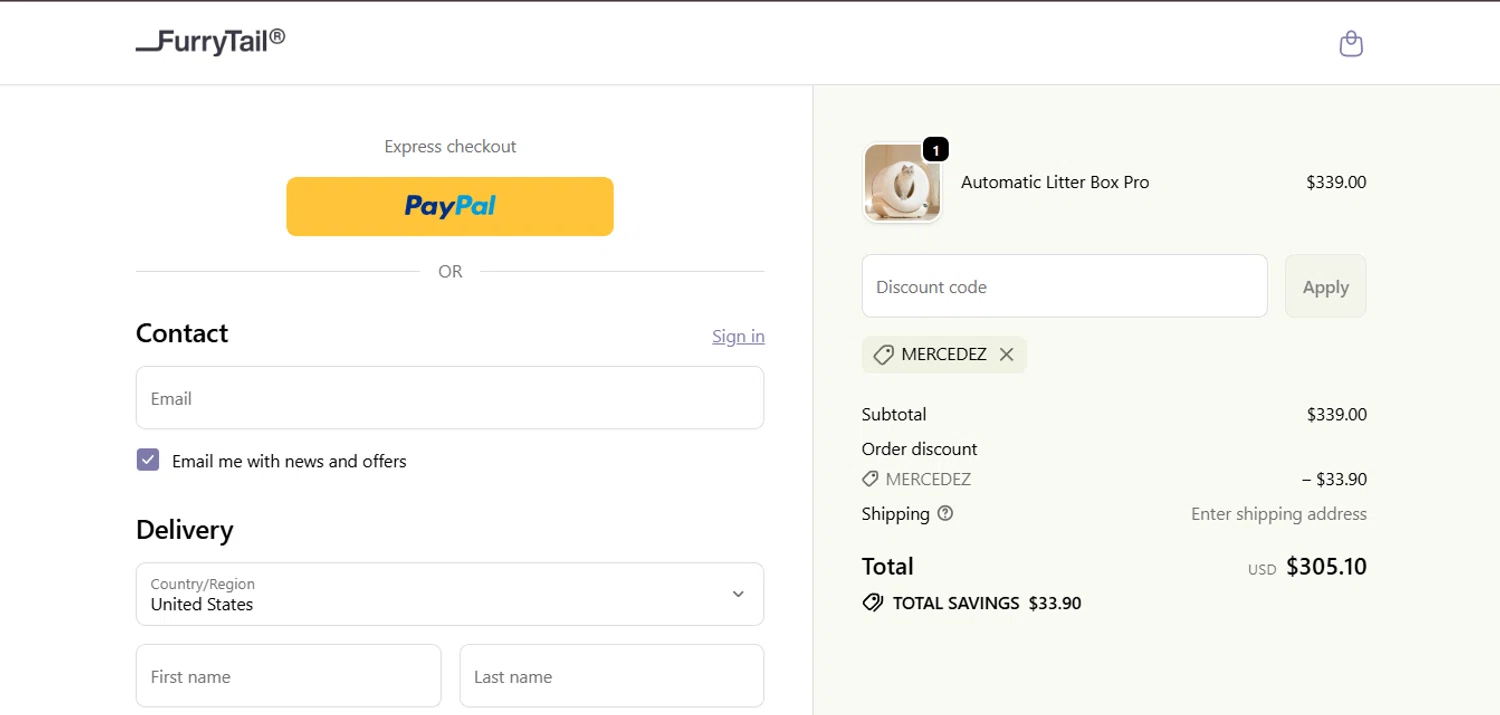
Task: Click the FurryTail logo
Action: [x=211, y=41]
